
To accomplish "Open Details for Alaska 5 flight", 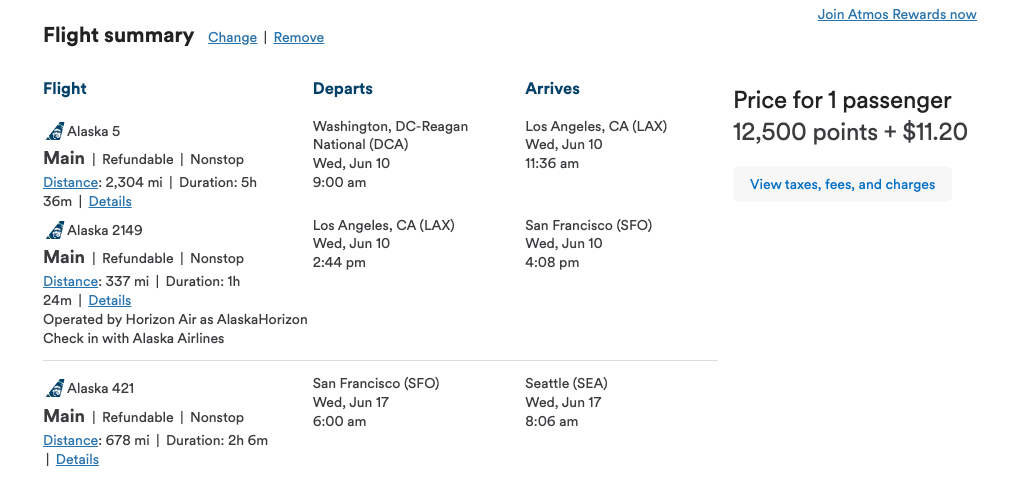I will 110,201.
